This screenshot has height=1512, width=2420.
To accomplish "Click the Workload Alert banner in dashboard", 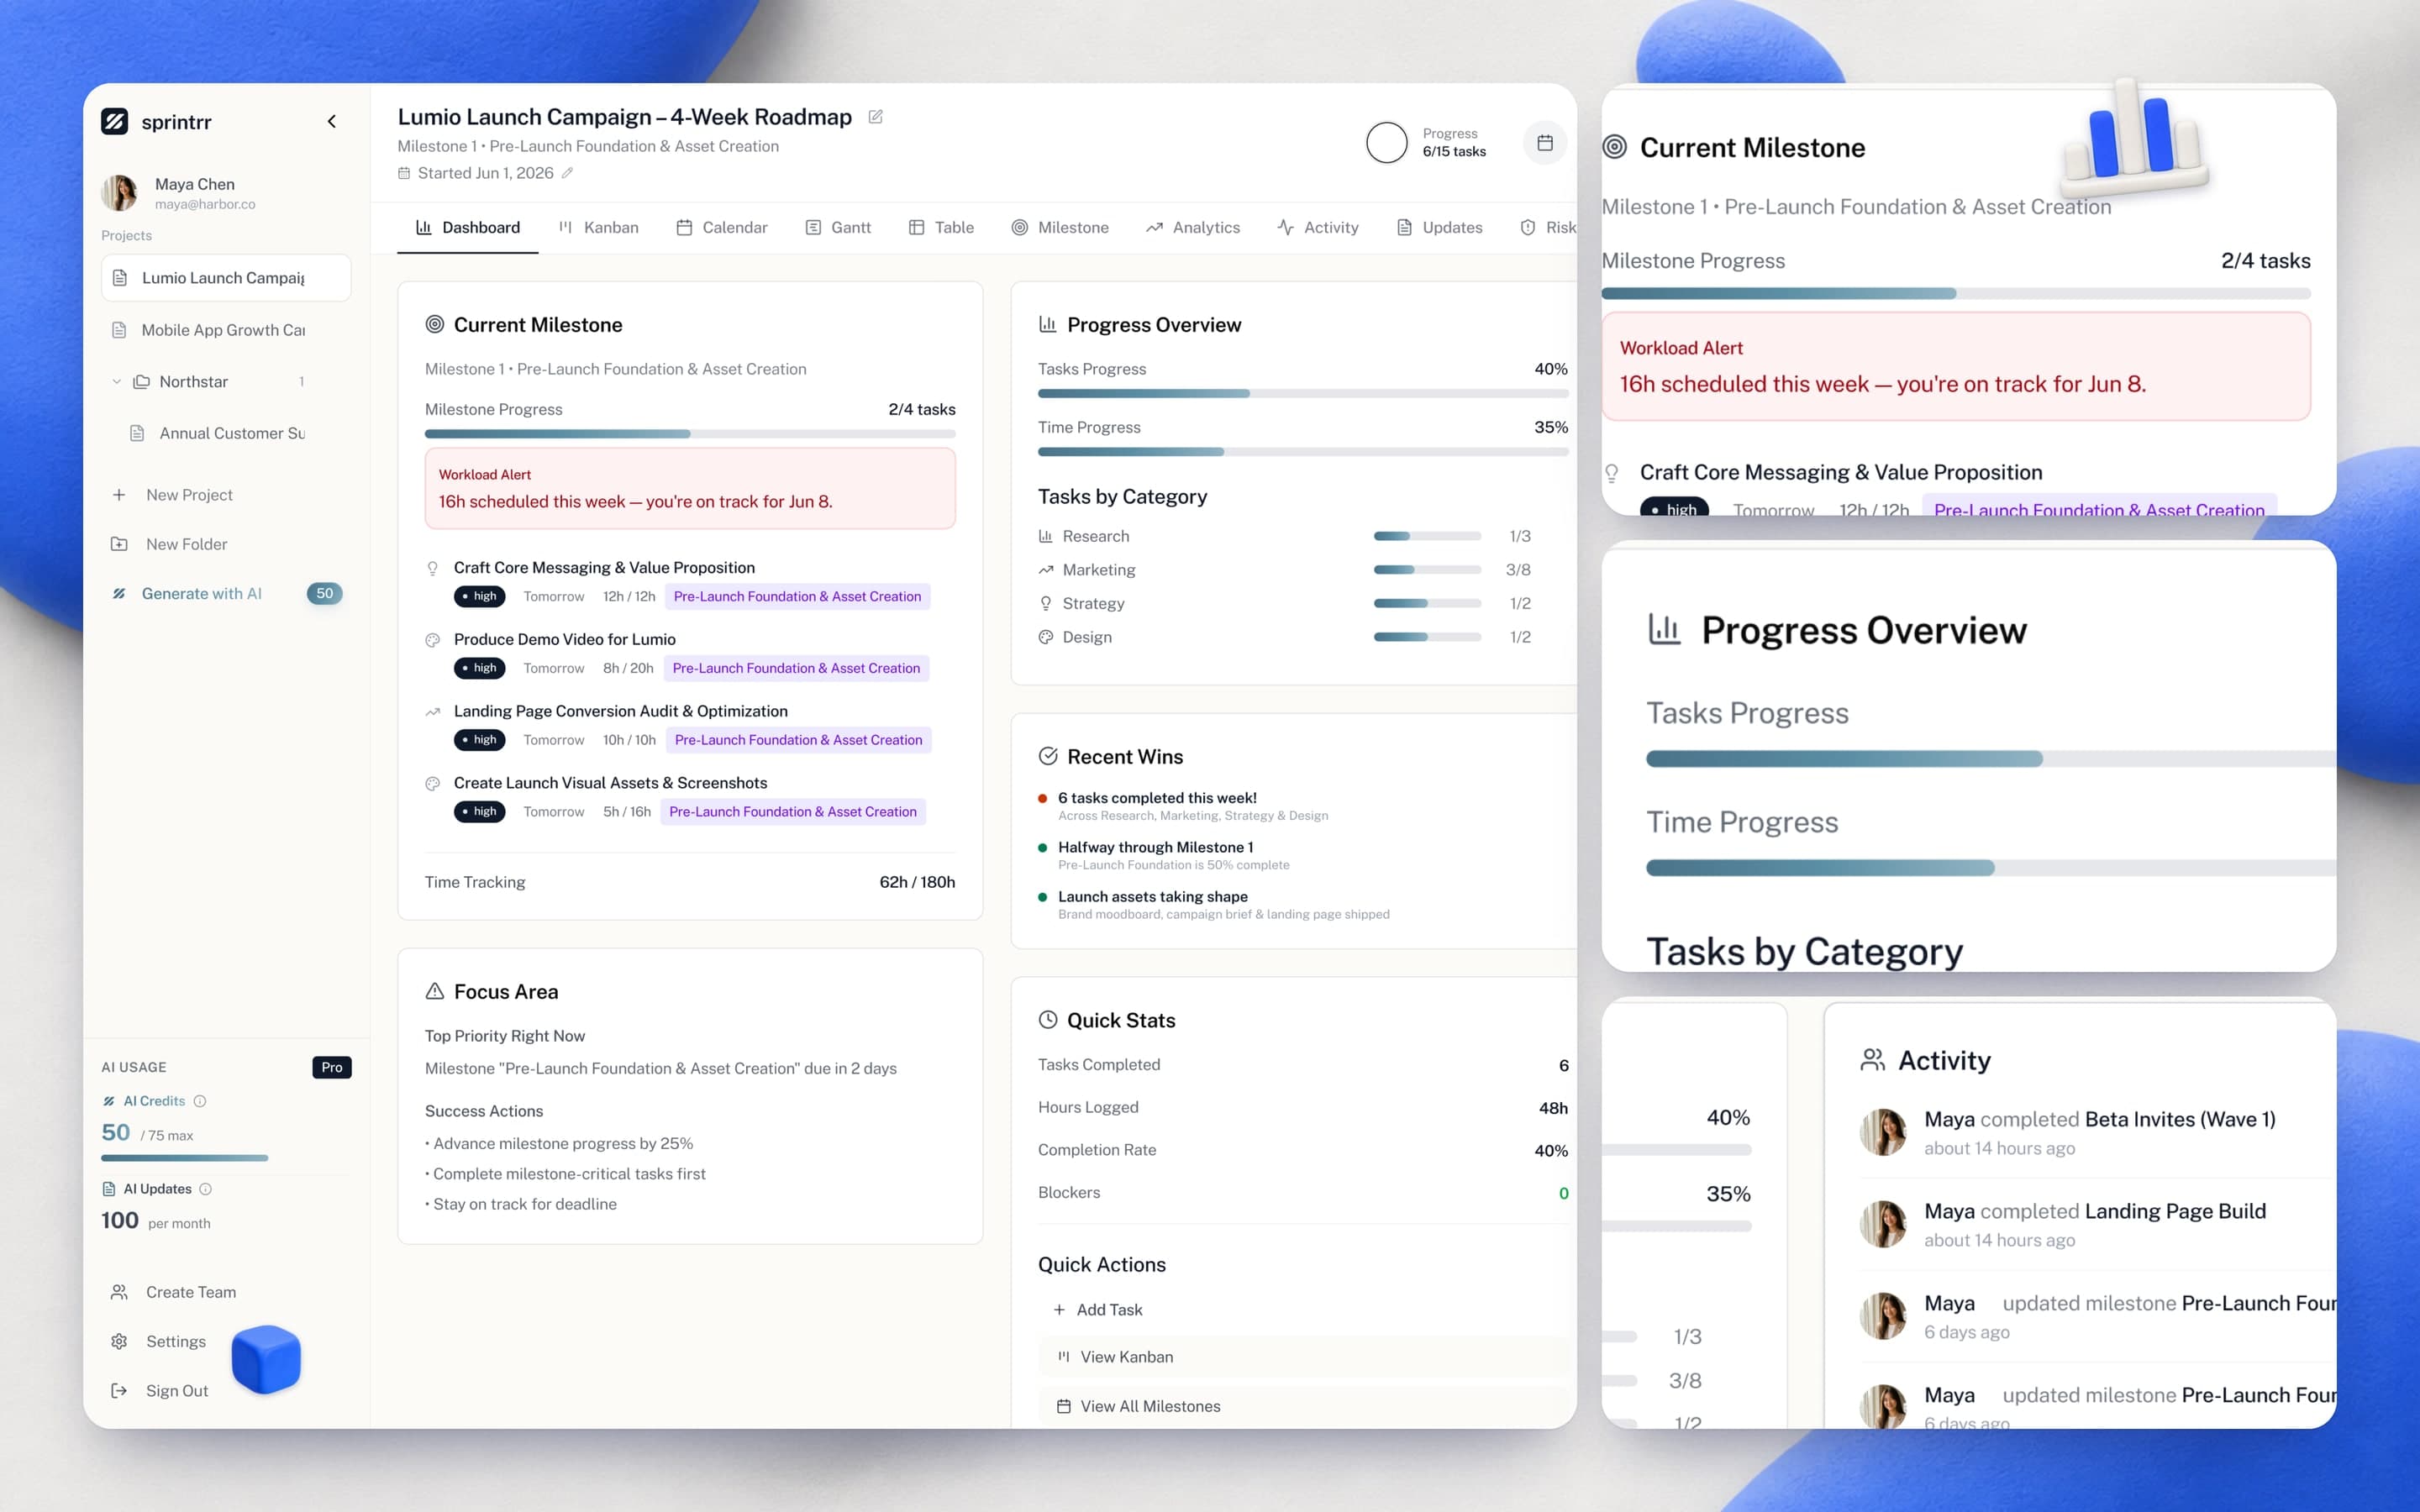I will click(690, 488).
